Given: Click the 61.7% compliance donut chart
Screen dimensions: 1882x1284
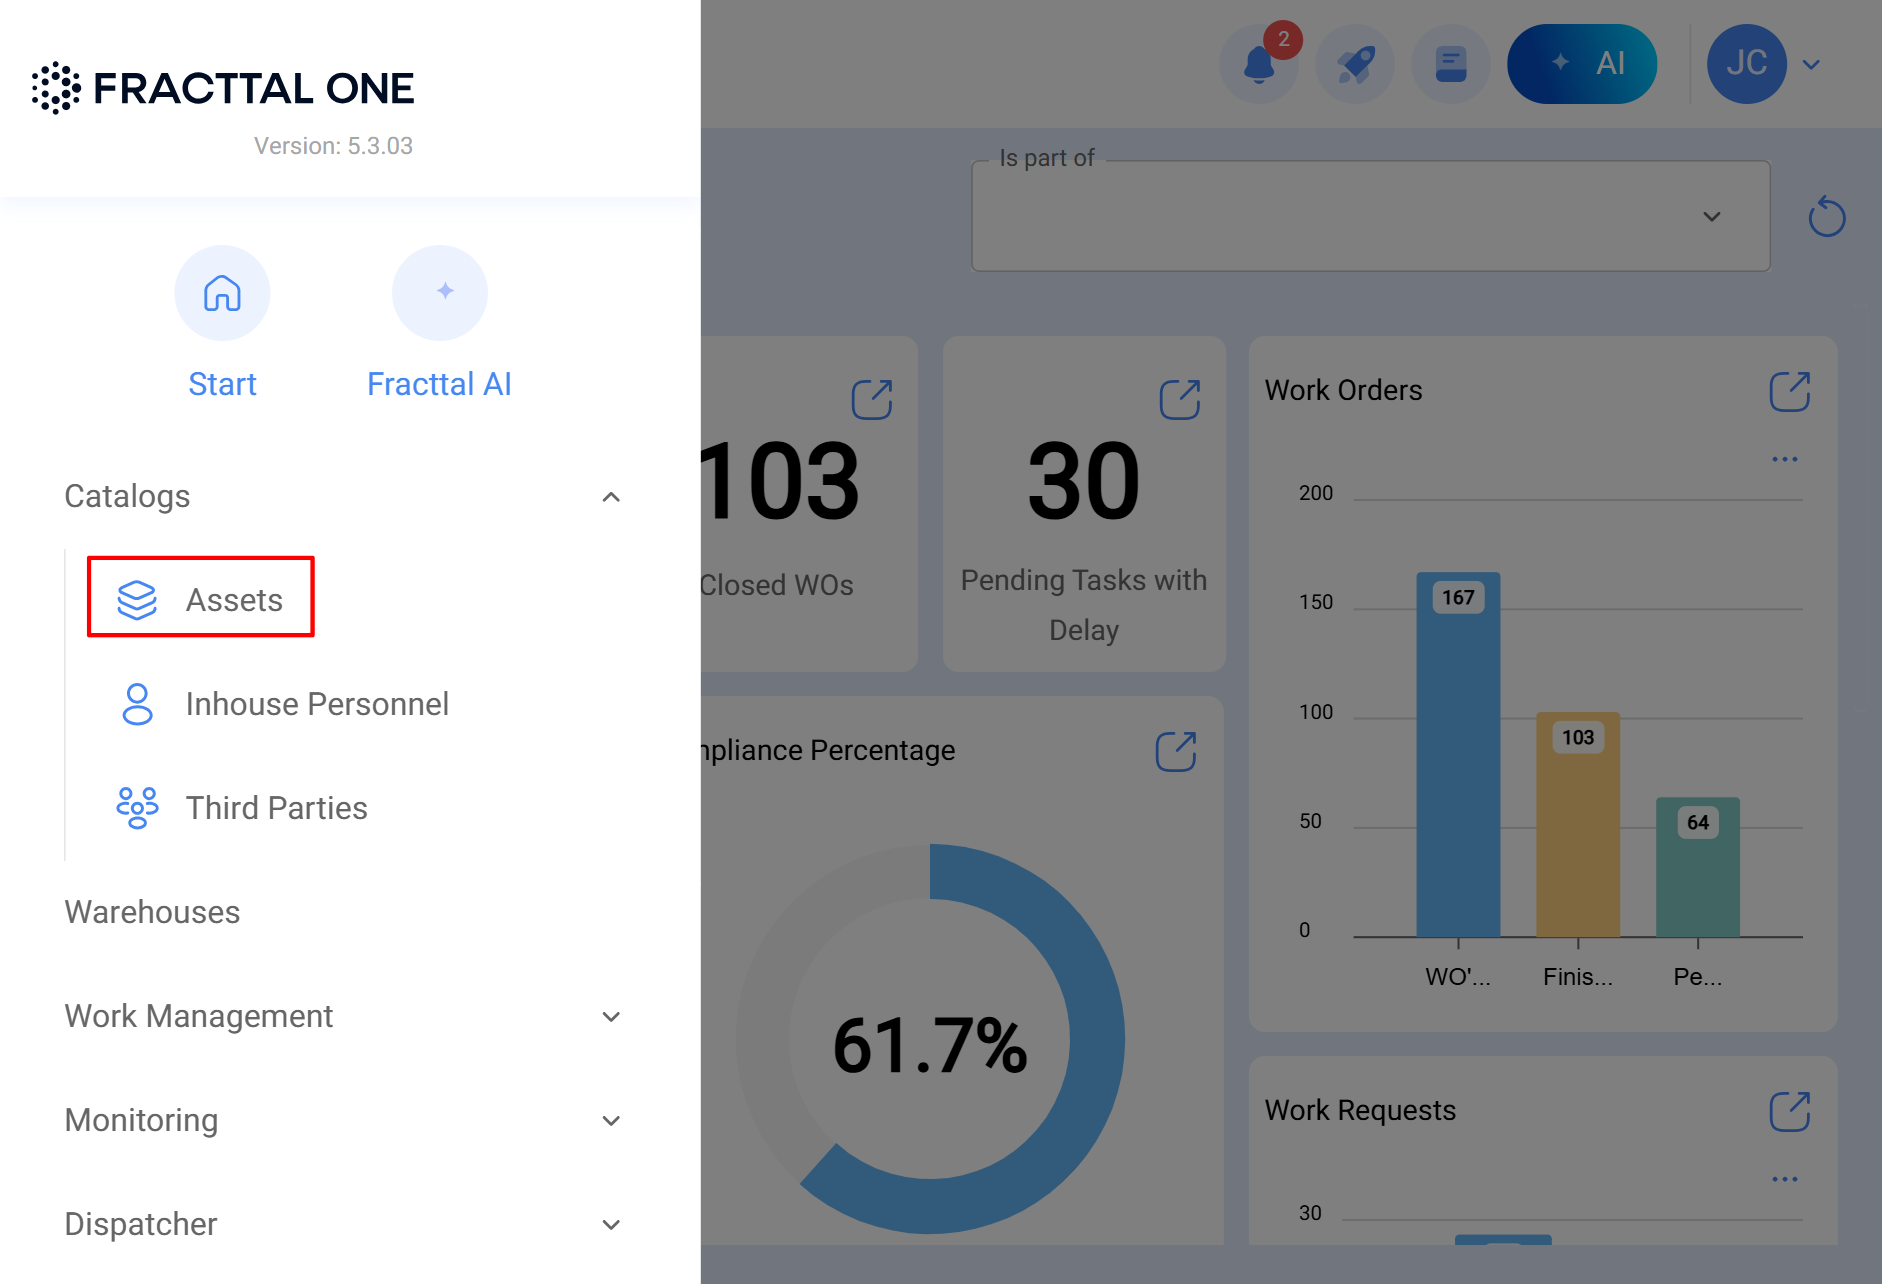Looking at the screenshot, I should click(x=930, y=1043).
